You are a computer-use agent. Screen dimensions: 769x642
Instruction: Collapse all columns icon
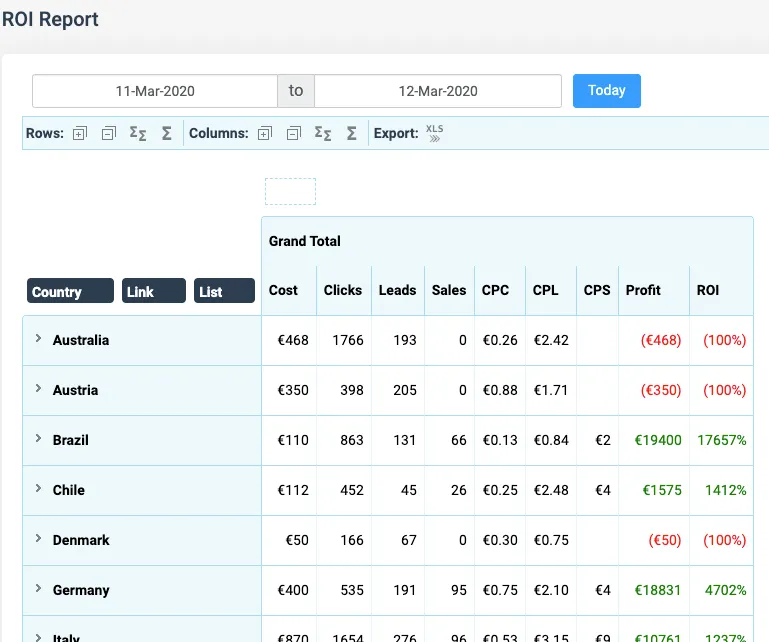pyautogui.click(x=293, y=133)
